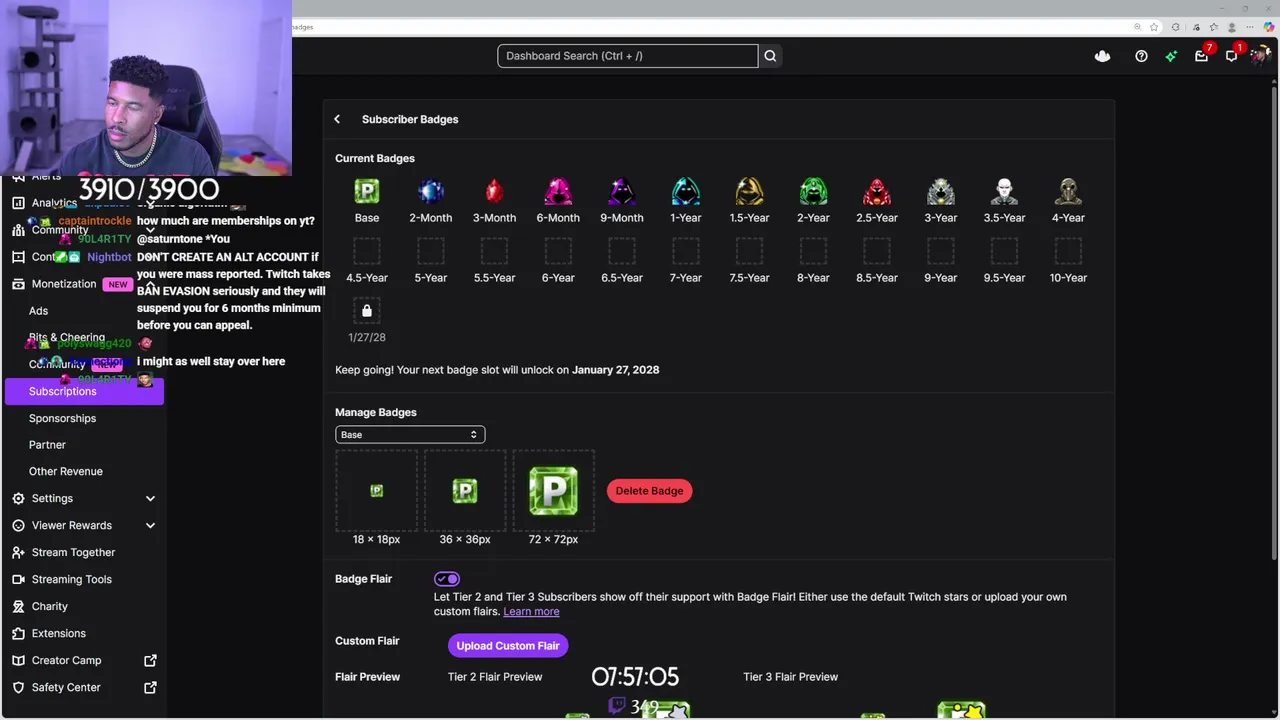1280x720 pixels.
Task: Click the locked 1/27/28 badge slot
Action: (x=367, y=311)
